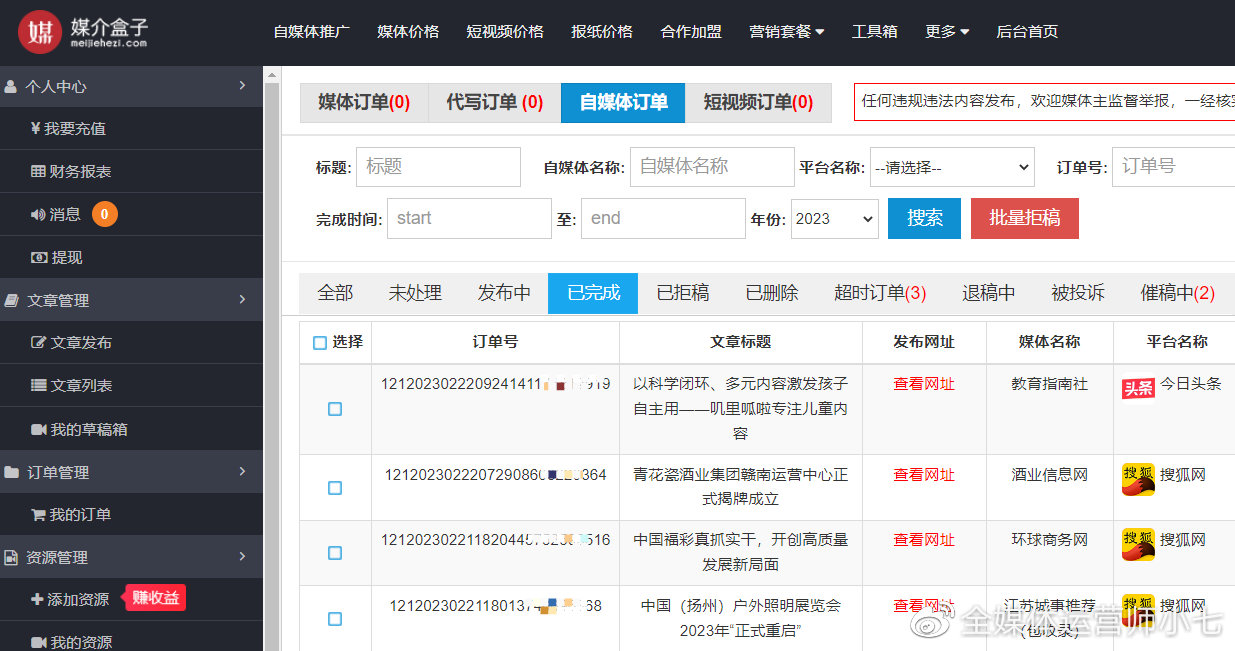Switch to the 已拒稿 tab
Screen dimensions: 1235x651
coord(682,293)
